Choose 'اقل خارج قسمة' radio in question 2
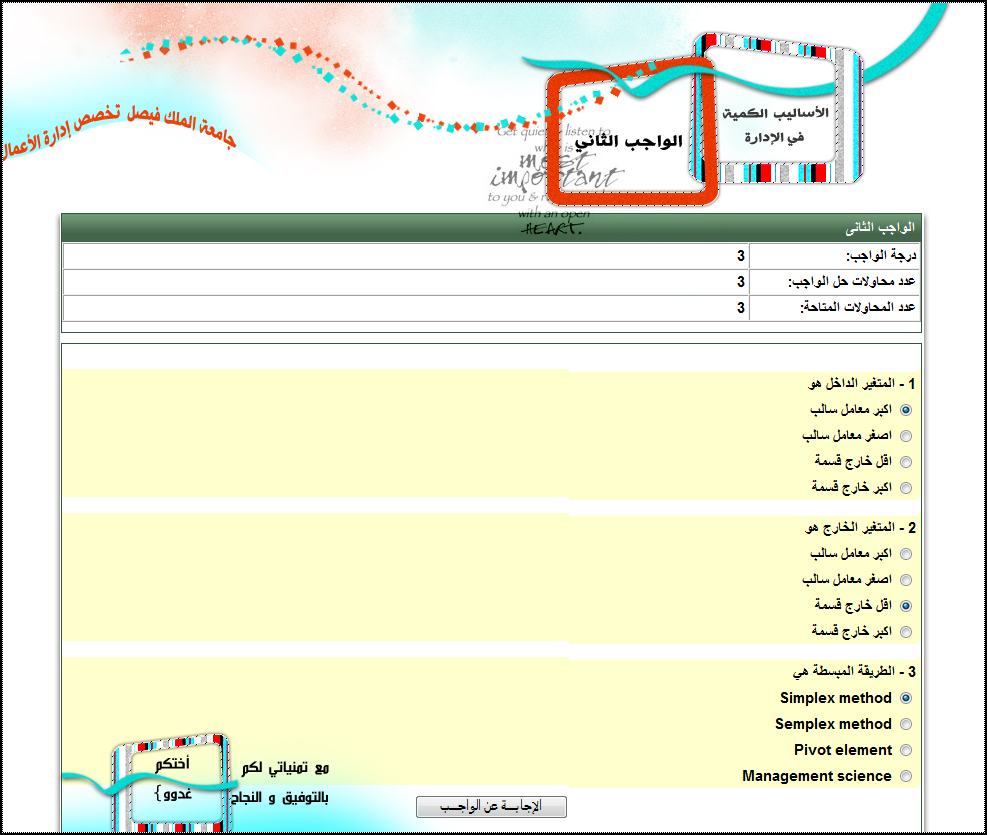Viewport: 987px width, 835px height. pos(906,606)
